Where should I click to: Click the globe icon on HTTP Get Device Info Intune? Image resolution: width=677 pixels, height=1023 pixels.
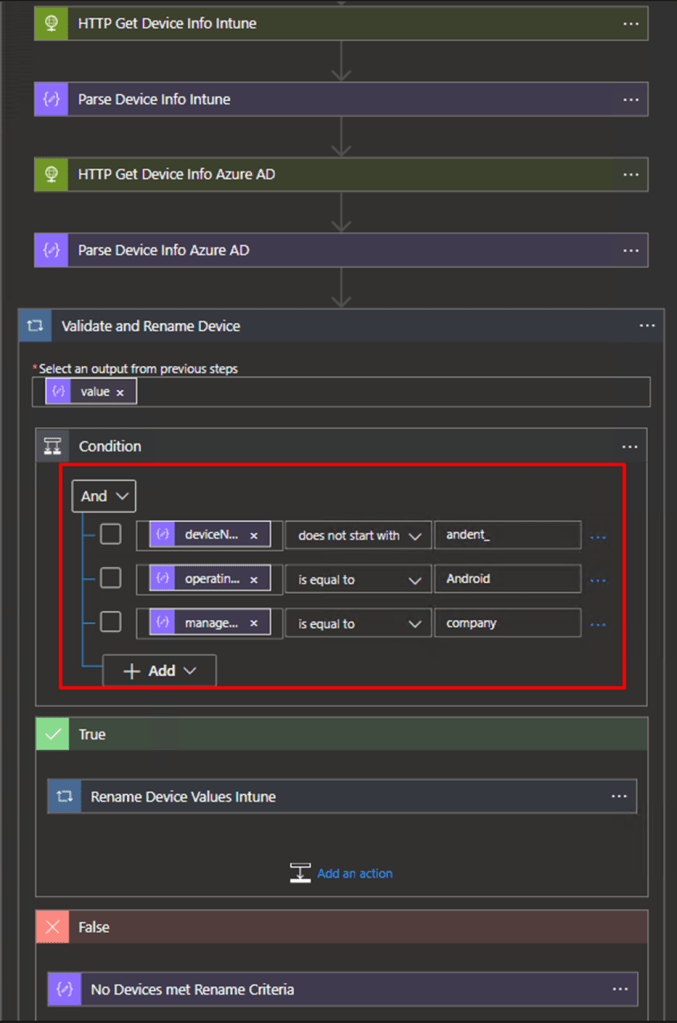51,21
